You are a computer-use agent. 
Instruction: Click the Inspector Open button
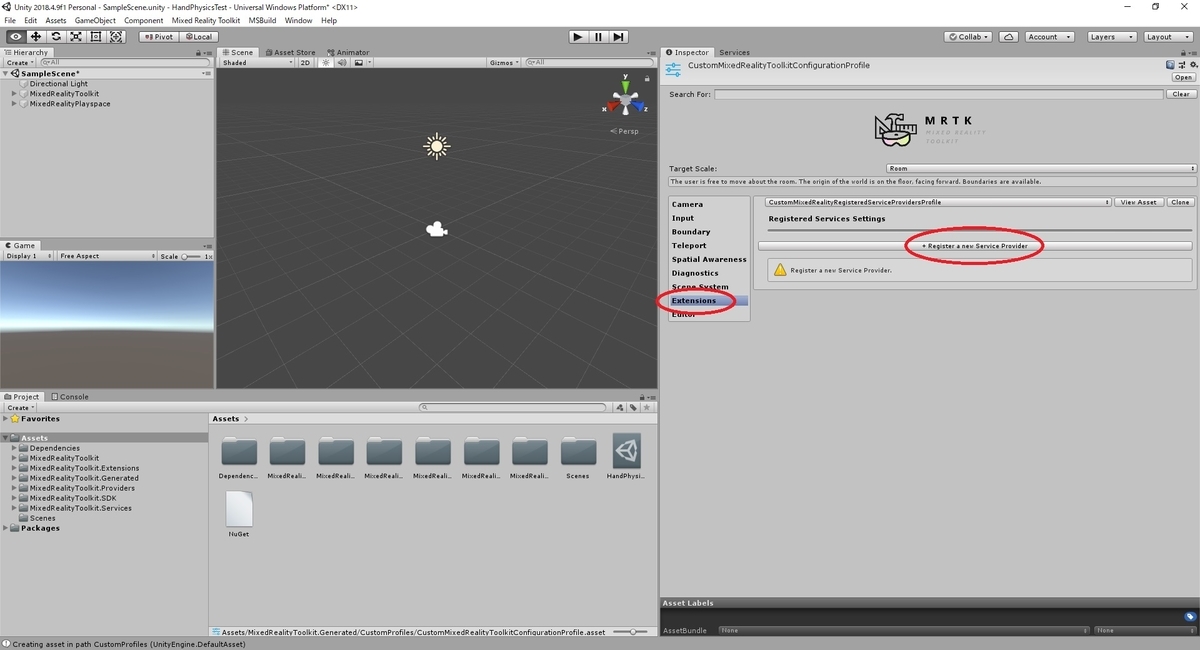coord(1184,77)
